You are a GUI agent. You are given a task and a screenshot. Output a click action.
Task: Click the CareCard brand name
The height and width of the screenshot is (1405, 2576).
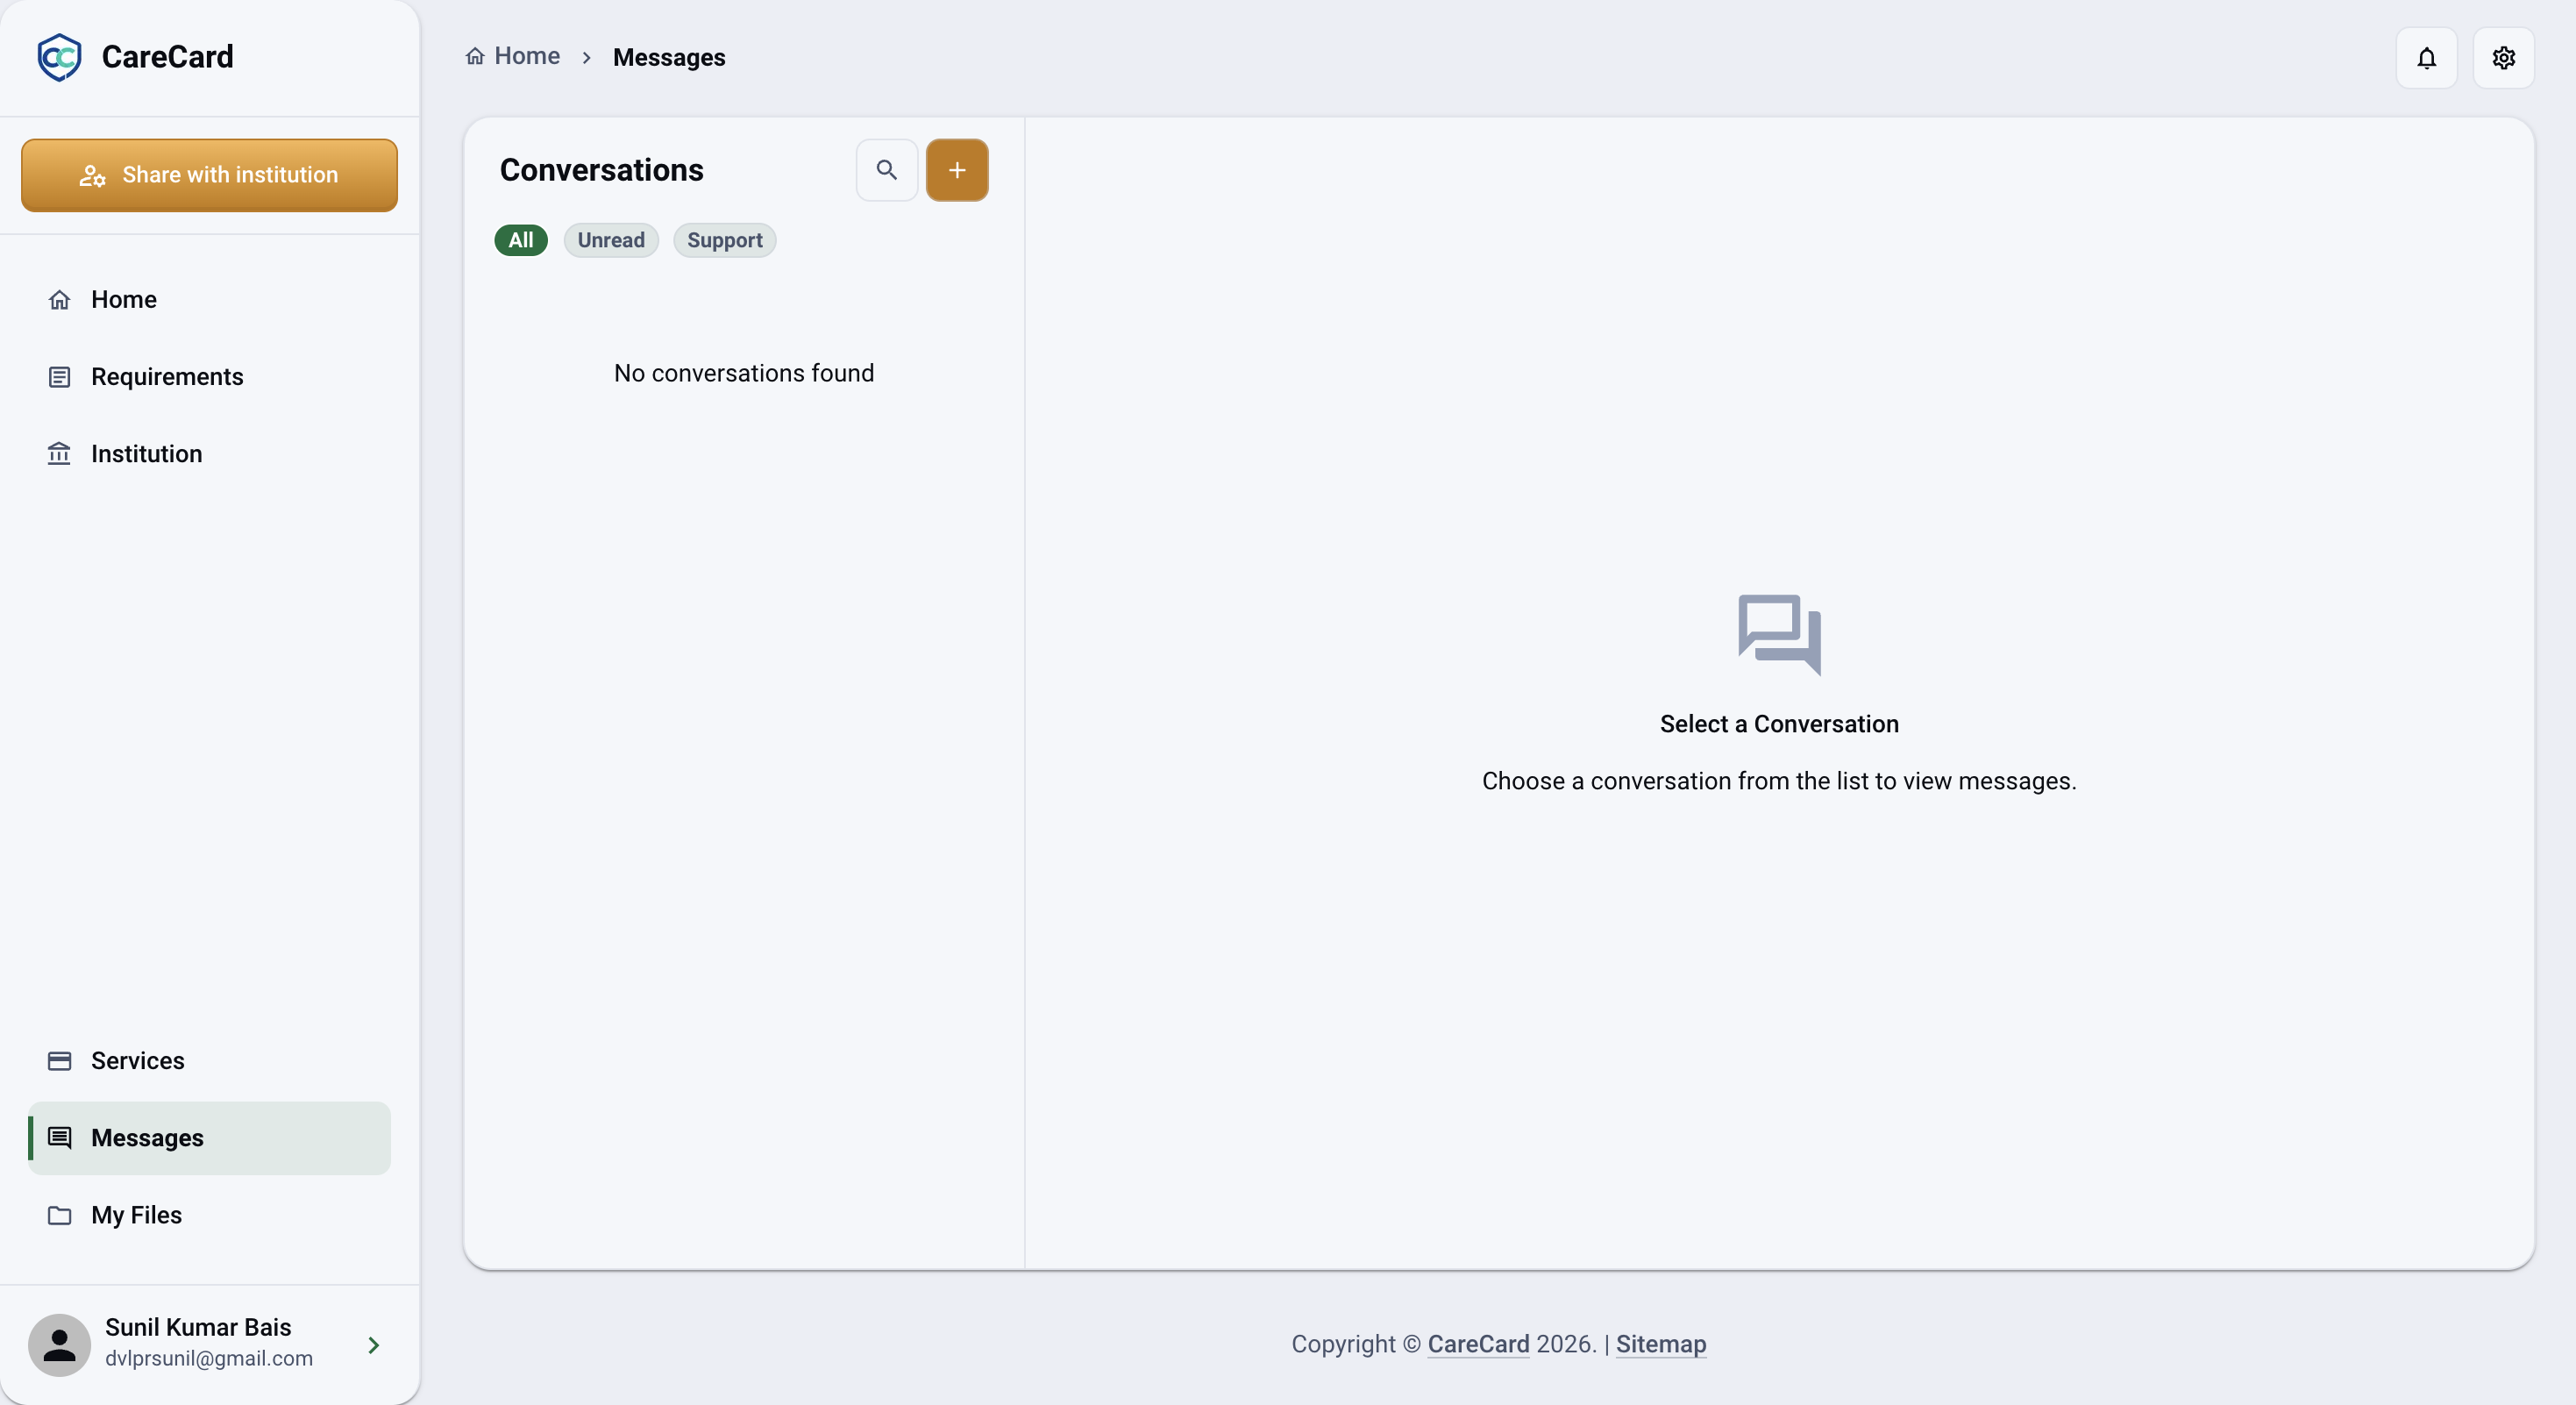click(x=168, y=57)
